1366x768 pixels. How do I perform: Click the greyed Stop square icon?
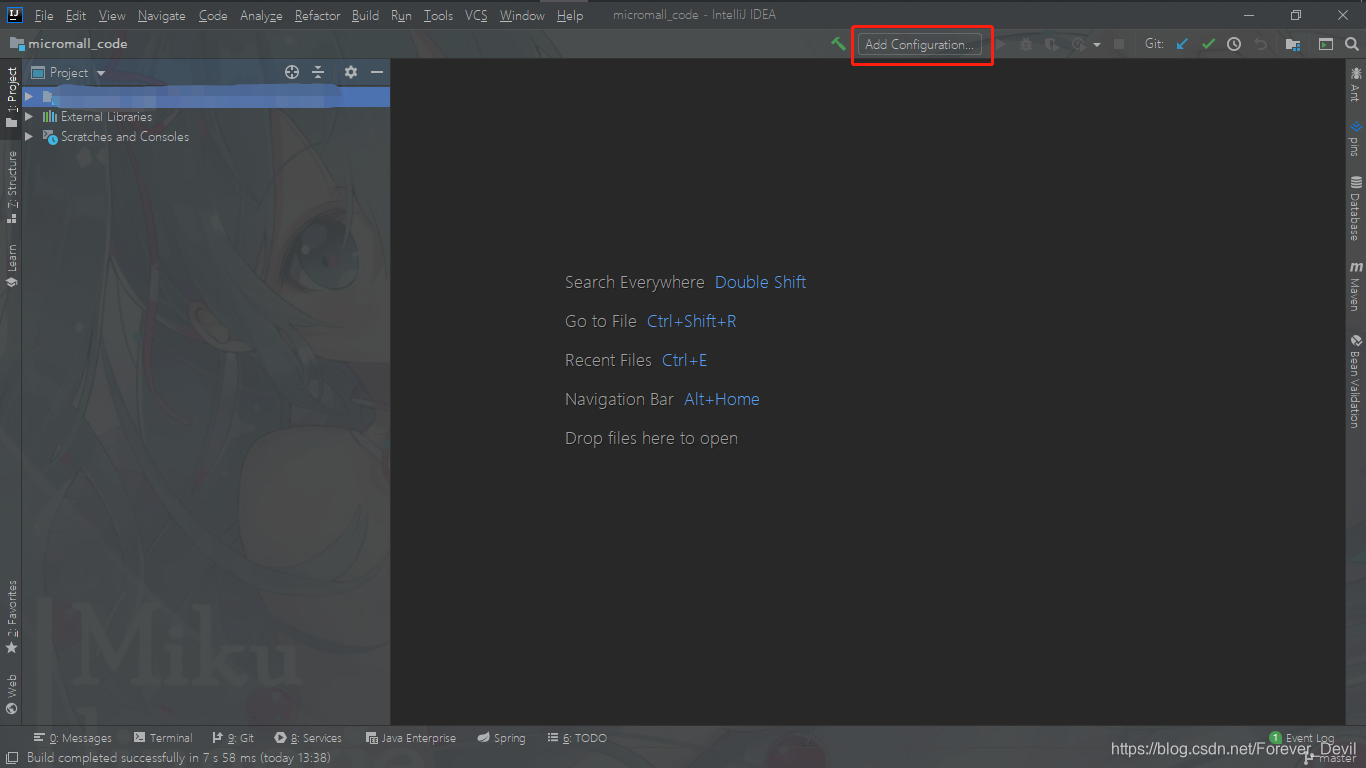pos(1119,44)
